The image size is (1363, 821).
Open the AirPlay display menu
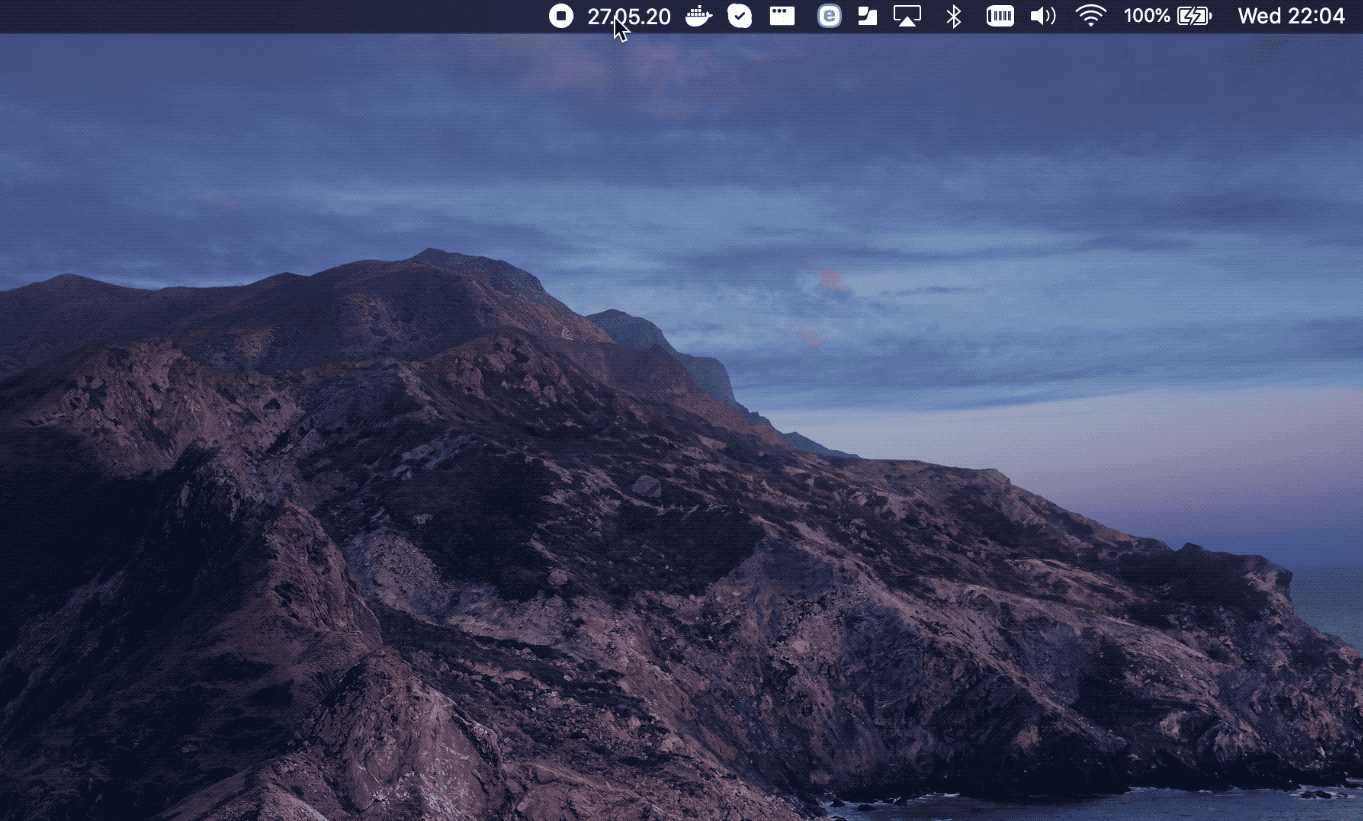tap(907, 16)
